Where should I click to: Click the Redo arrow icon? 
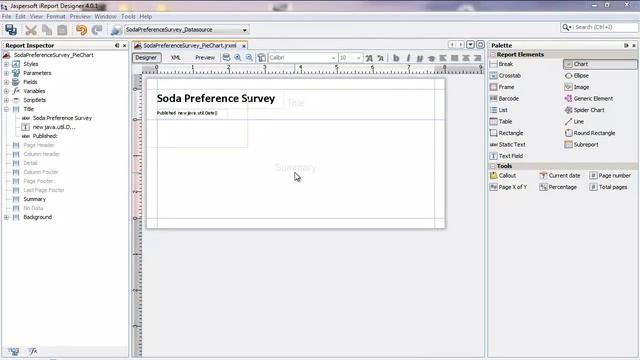click(97, 30)
